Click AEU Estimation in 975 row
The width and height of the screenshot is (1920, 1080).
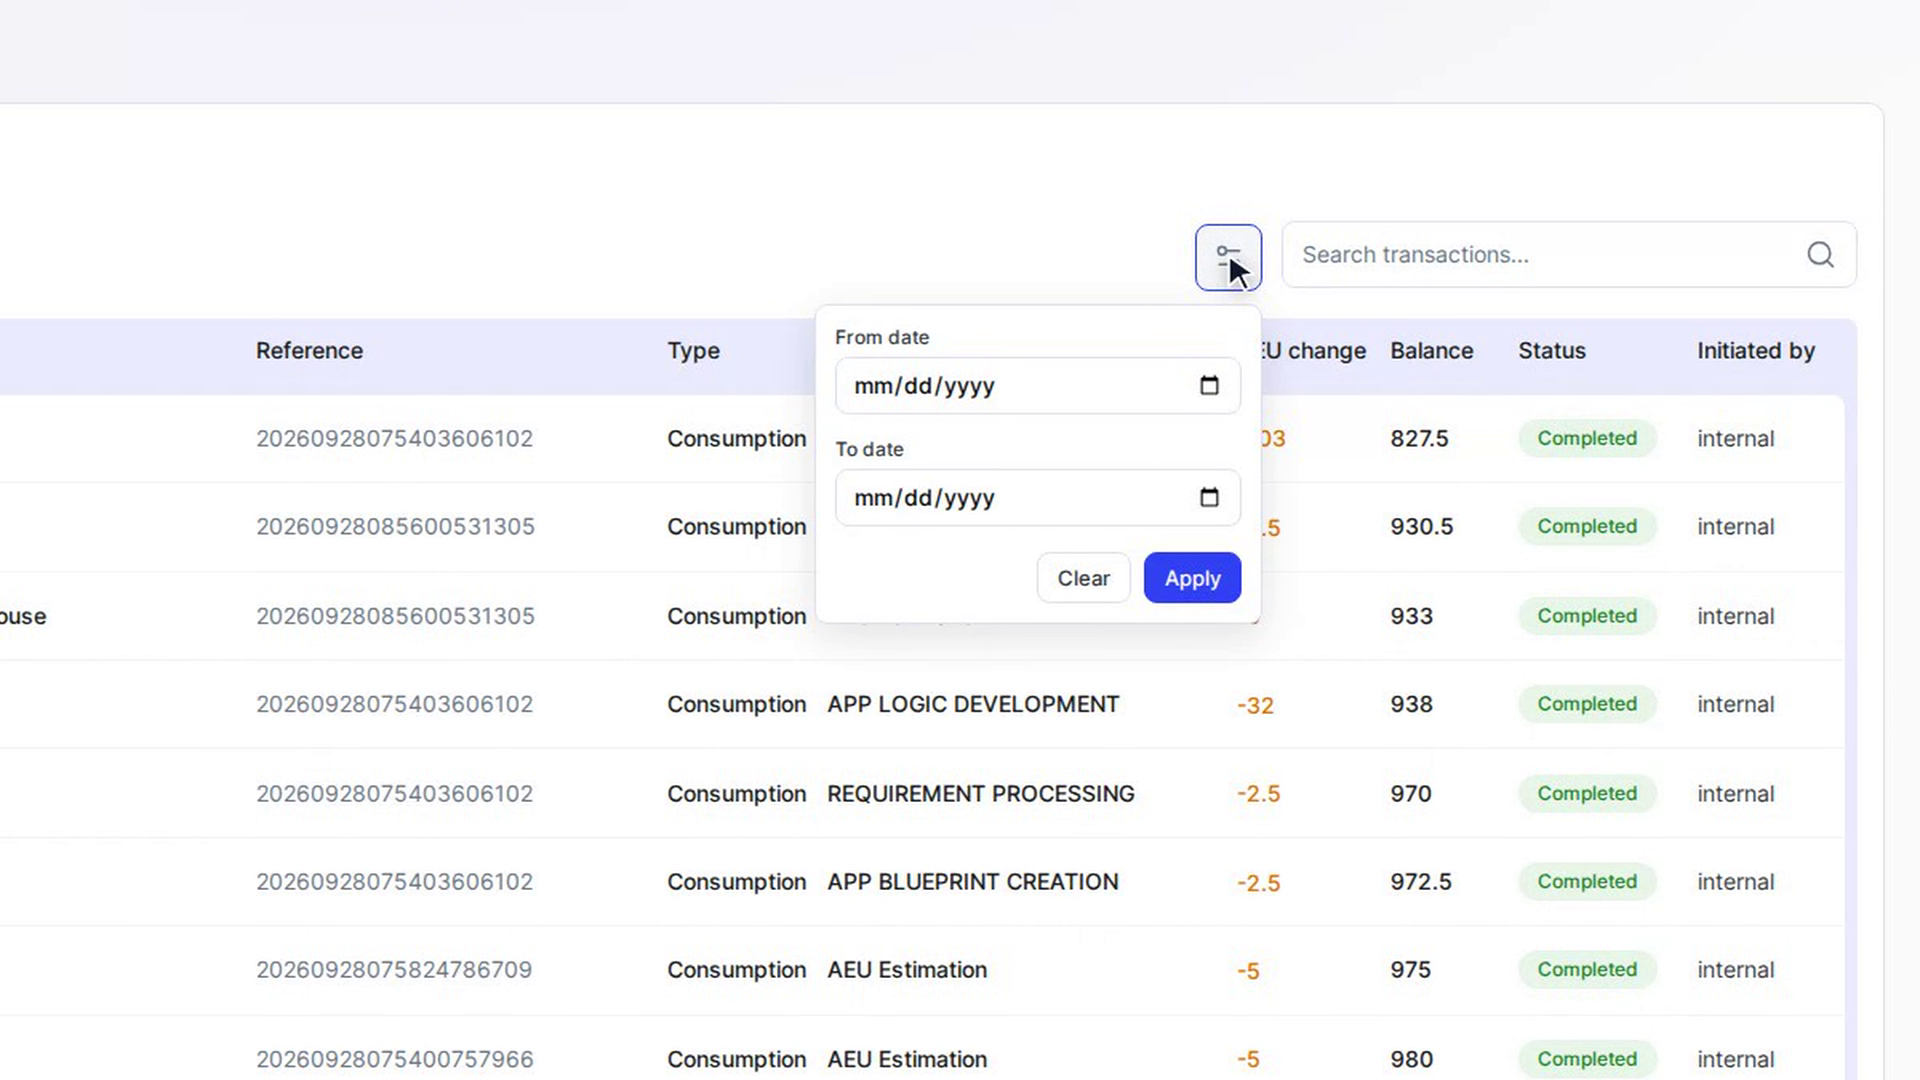pos(906,970)
